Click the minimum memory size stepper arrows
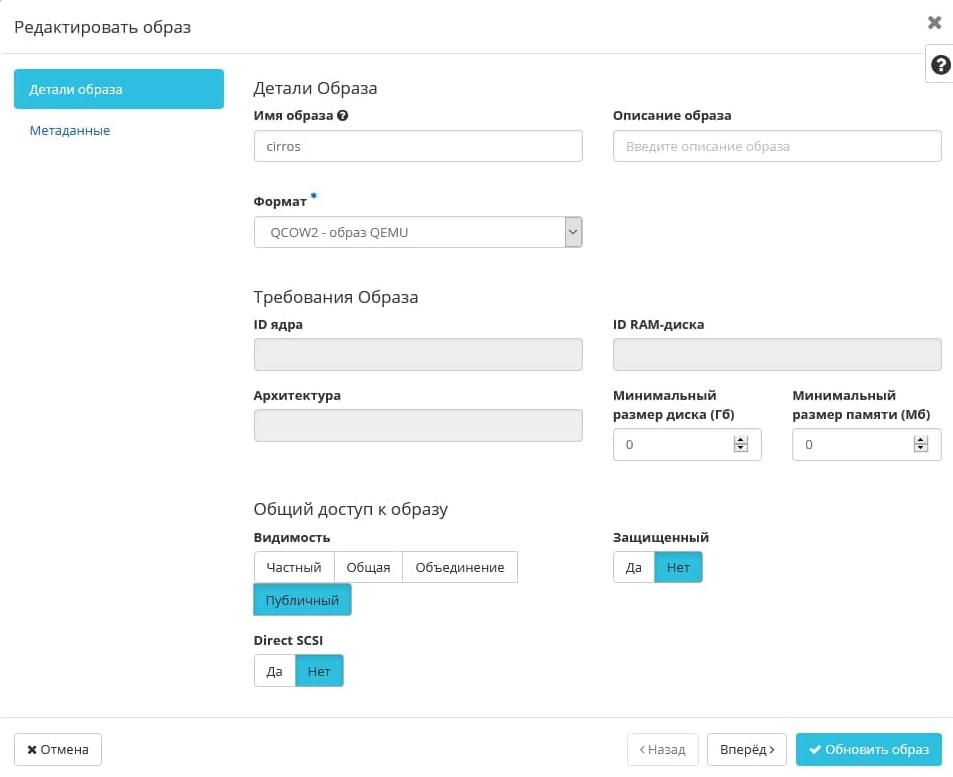This screenshot has width=953, height=777. tap(921, 445)
